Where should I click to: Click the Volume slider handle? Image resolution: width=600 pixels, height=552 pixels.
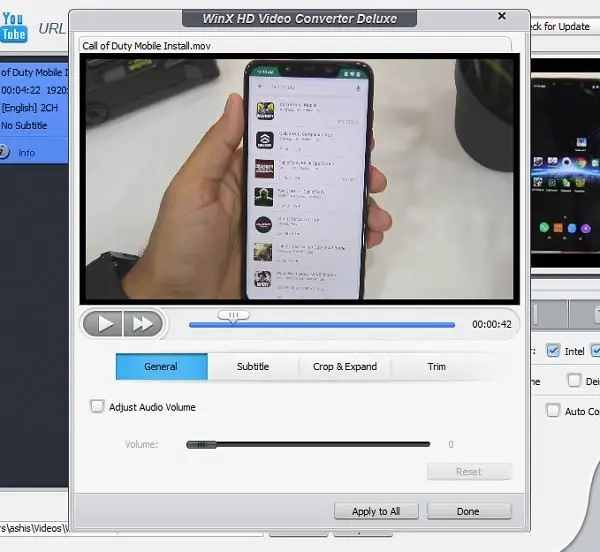tap(201, 445)
